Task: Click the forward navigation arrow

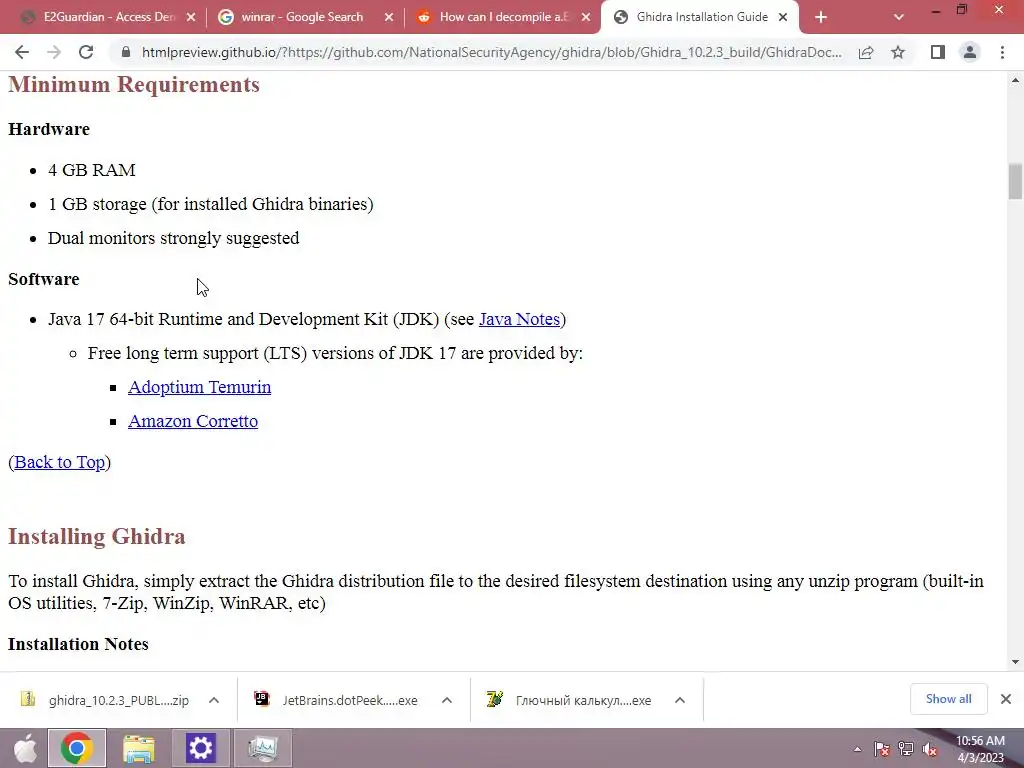Action: tap(54, 52)
